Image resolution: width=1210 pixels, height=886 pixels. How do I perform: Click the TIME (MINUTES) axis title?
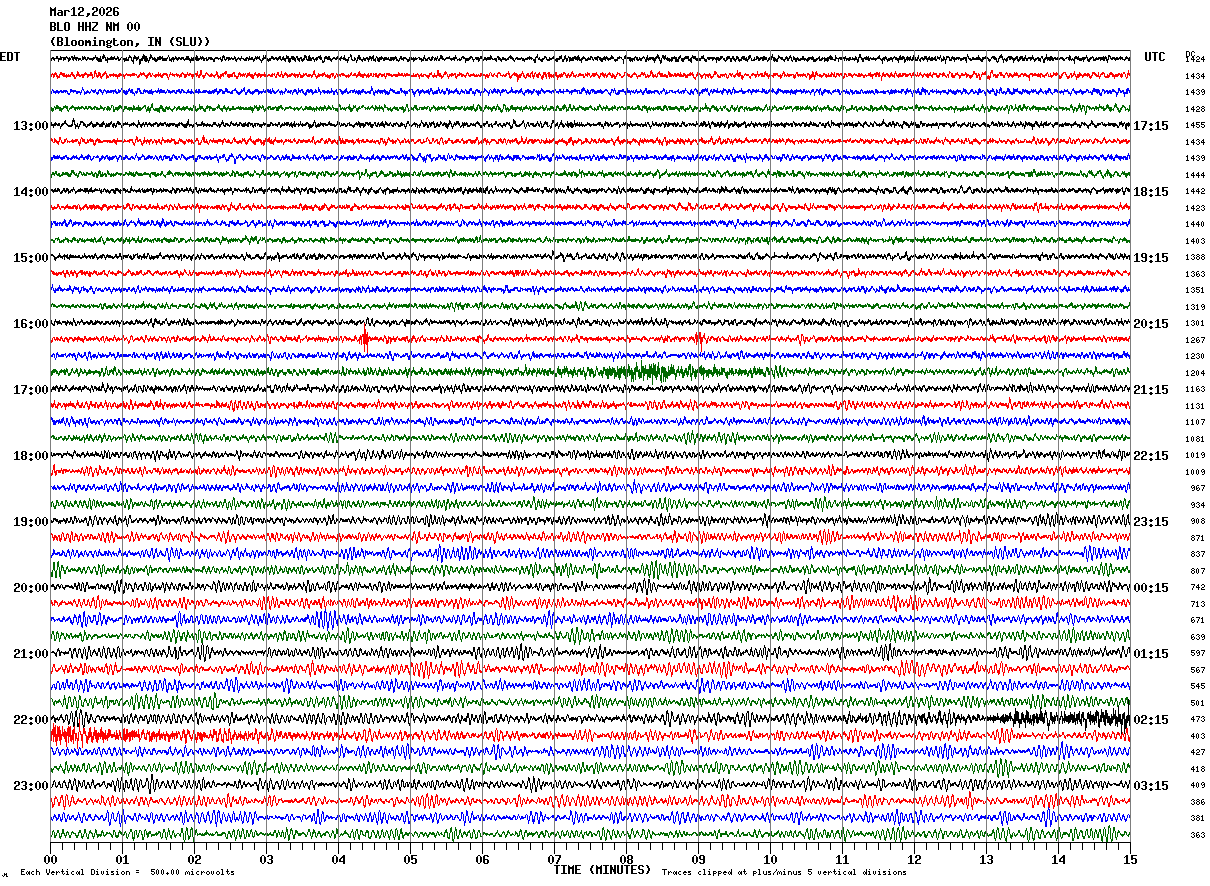click(602, 870)
